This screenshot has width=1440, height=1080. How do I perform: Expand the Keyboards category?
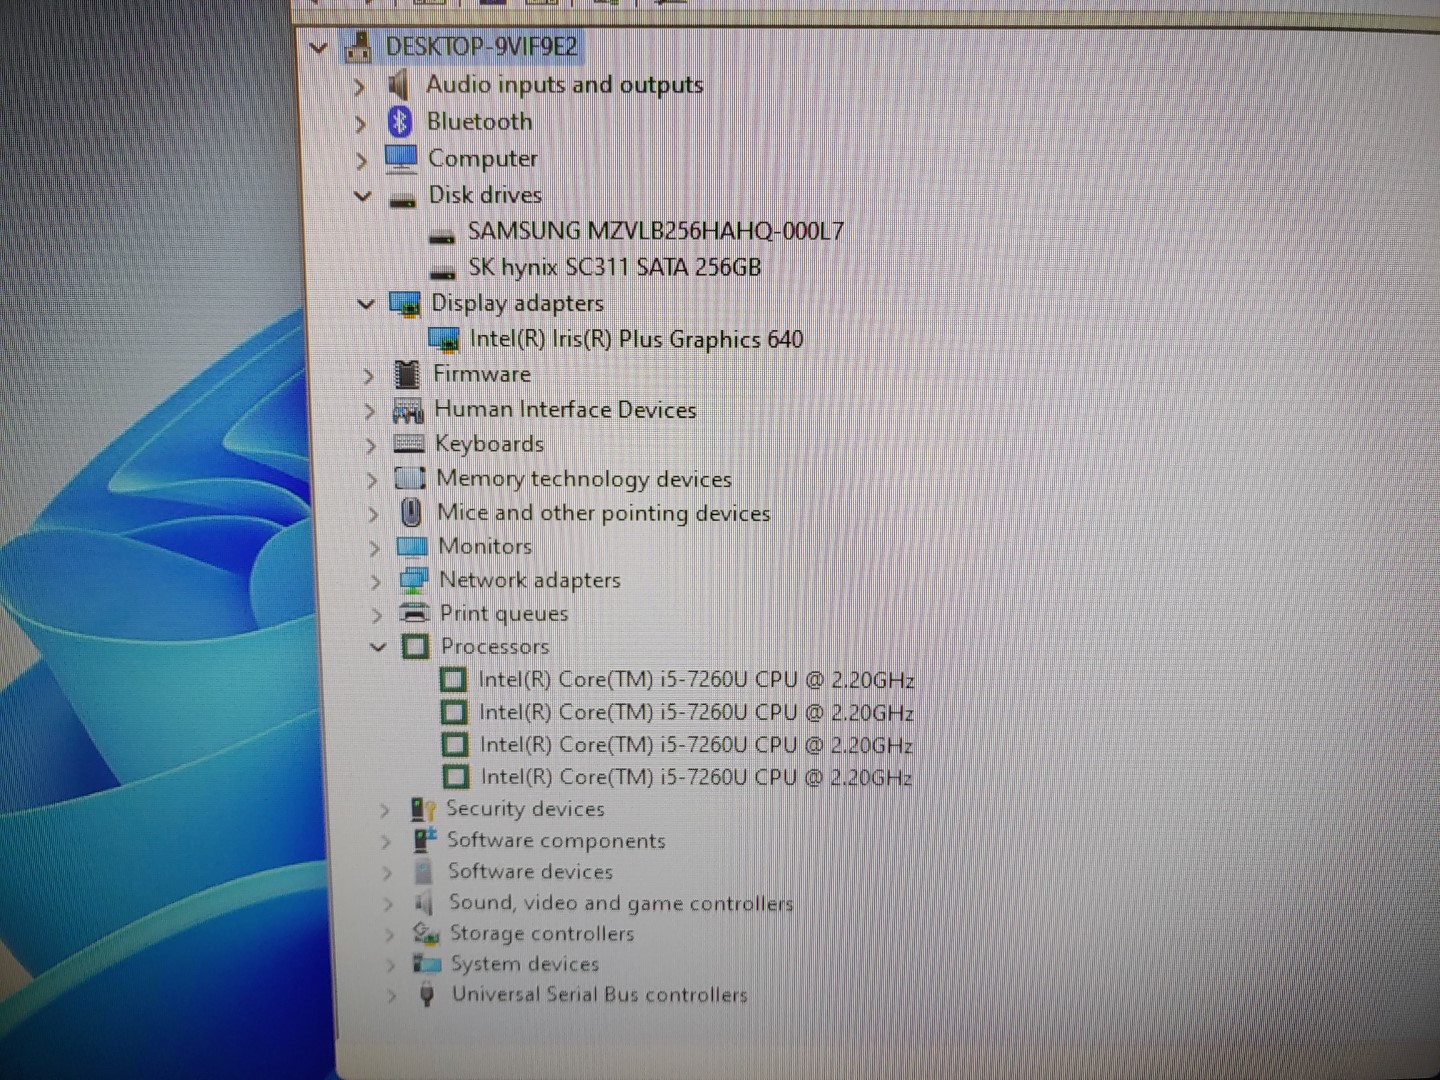pyautogui.click(x=371, y=446)
